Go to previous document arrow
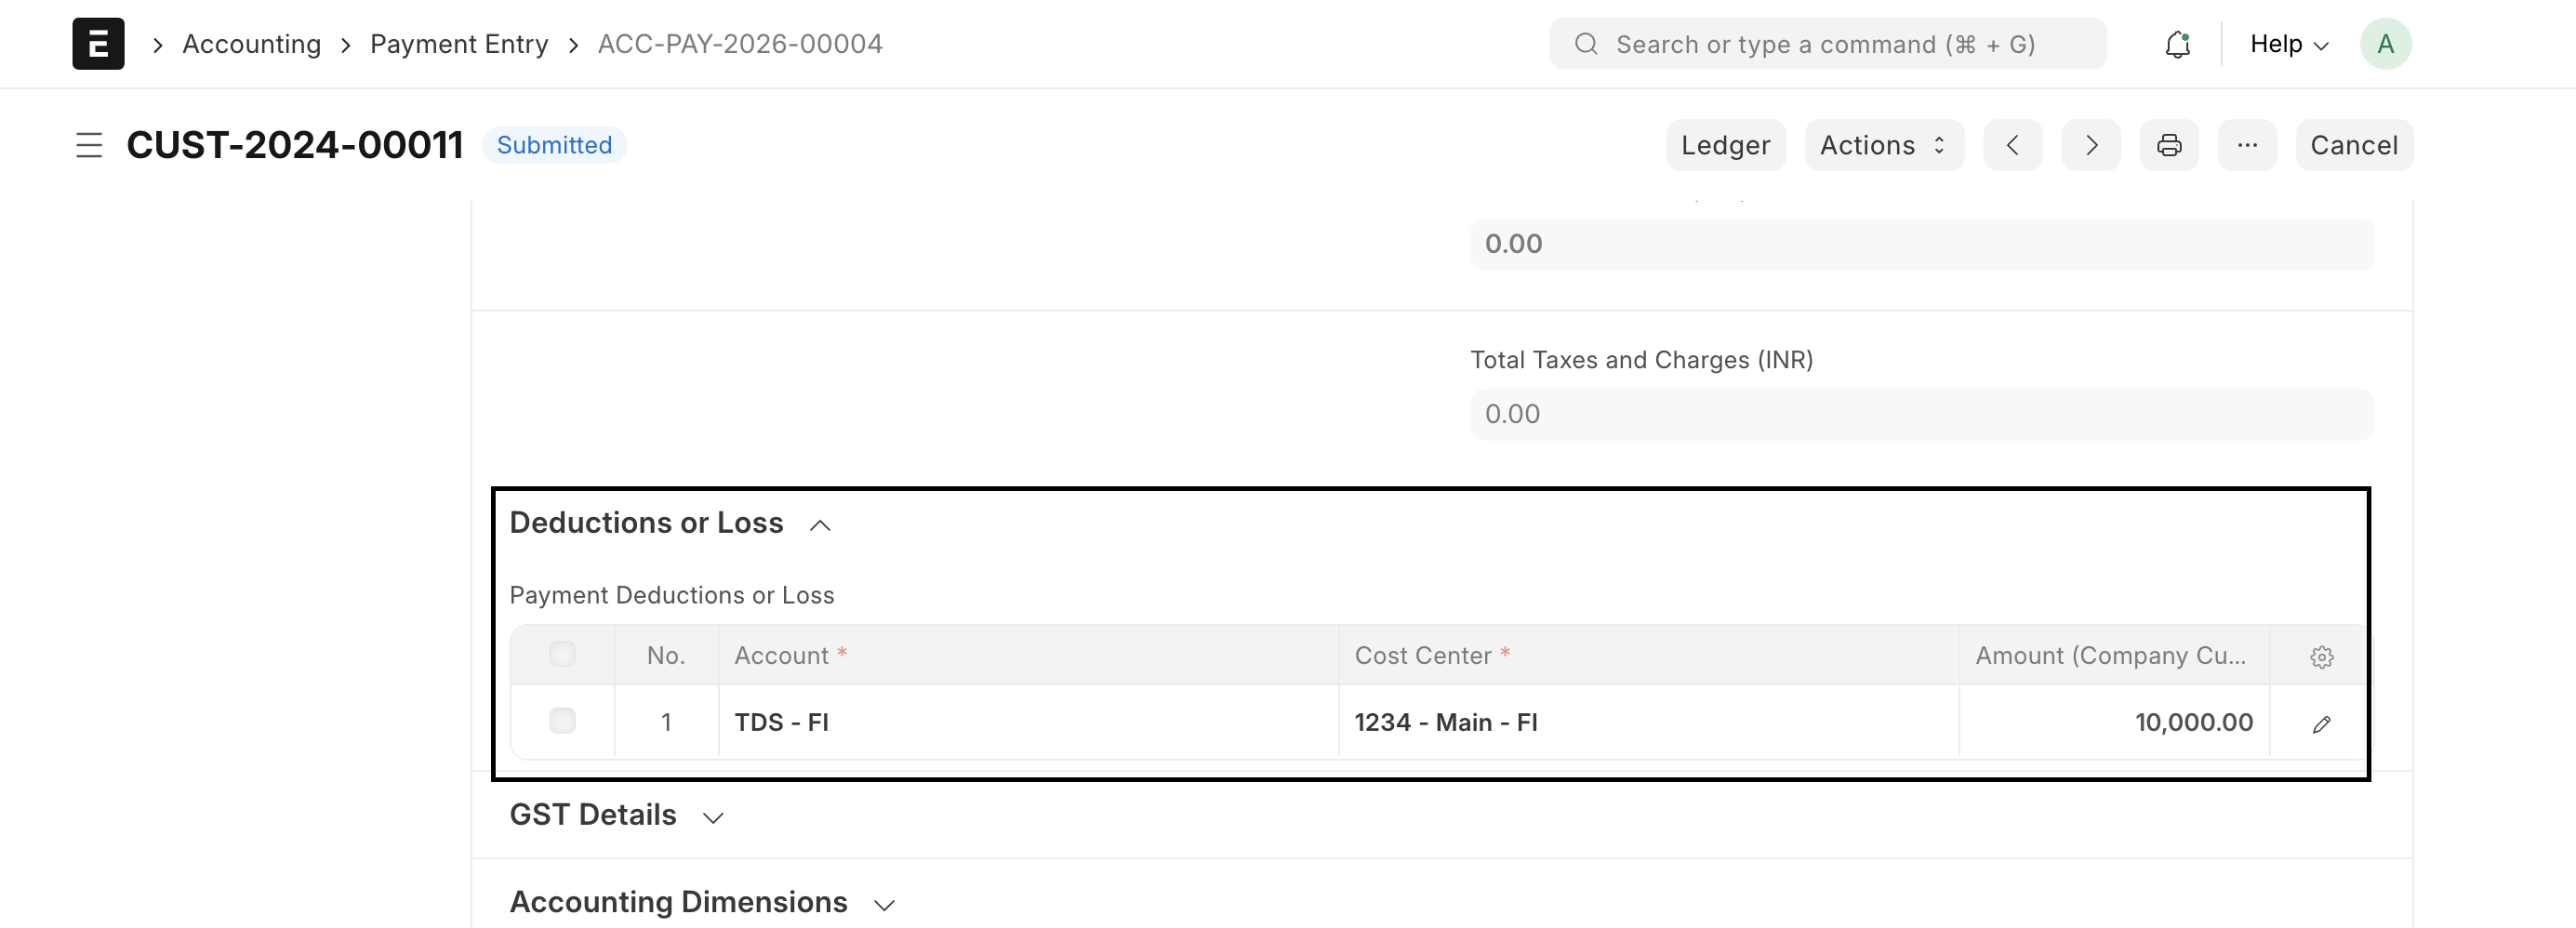Viewport: 2576px width, 928px height. coord(2012,145)
